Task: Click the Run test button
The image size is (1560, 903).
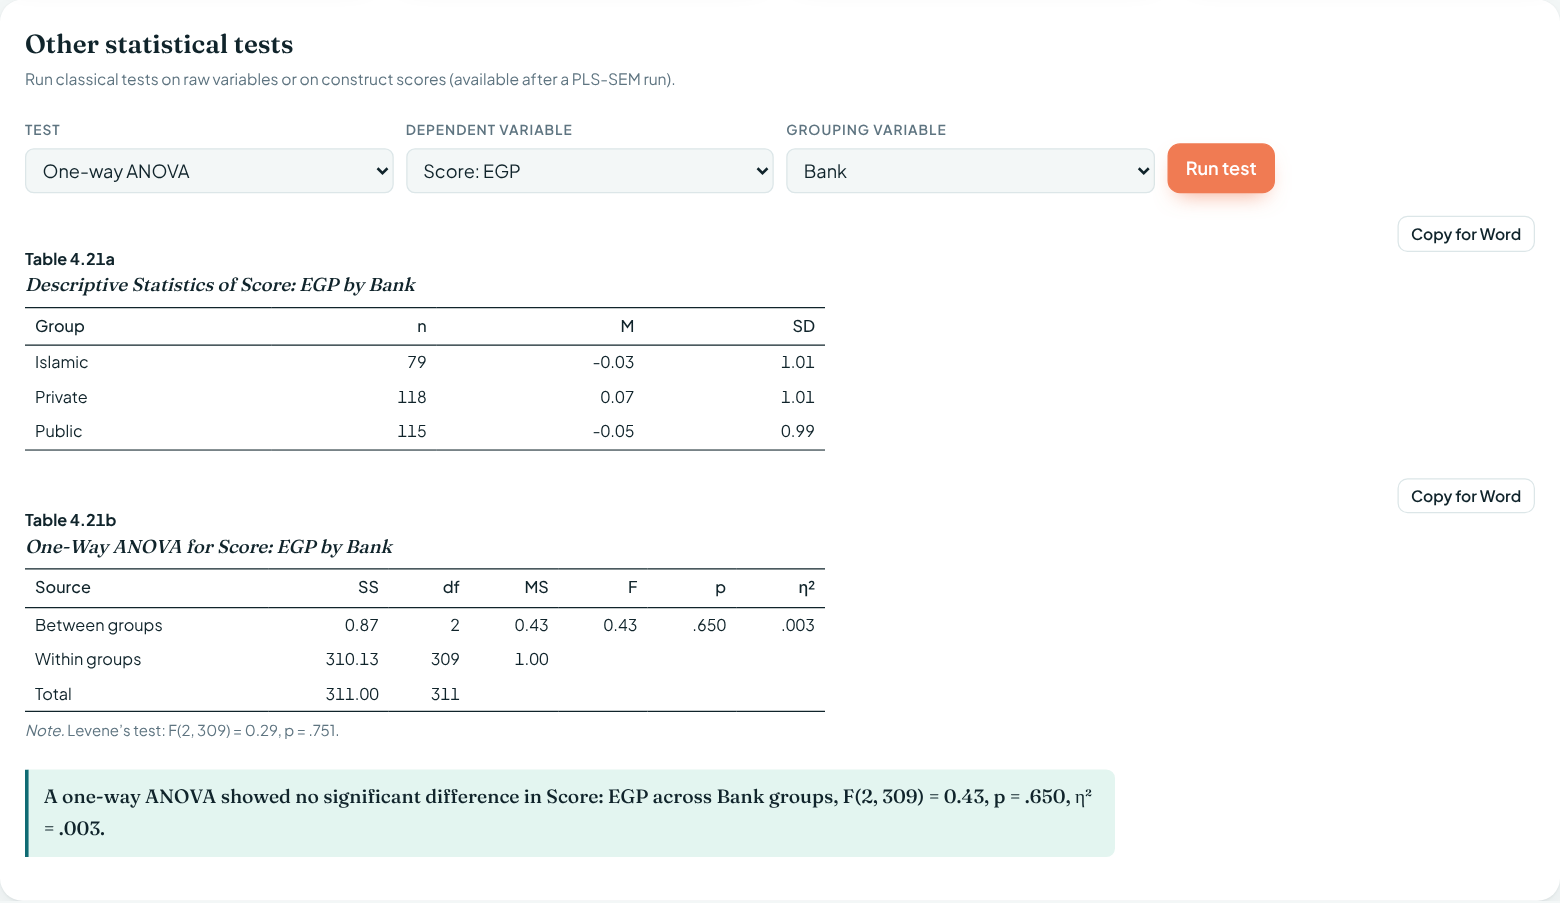Action: 1221,169
